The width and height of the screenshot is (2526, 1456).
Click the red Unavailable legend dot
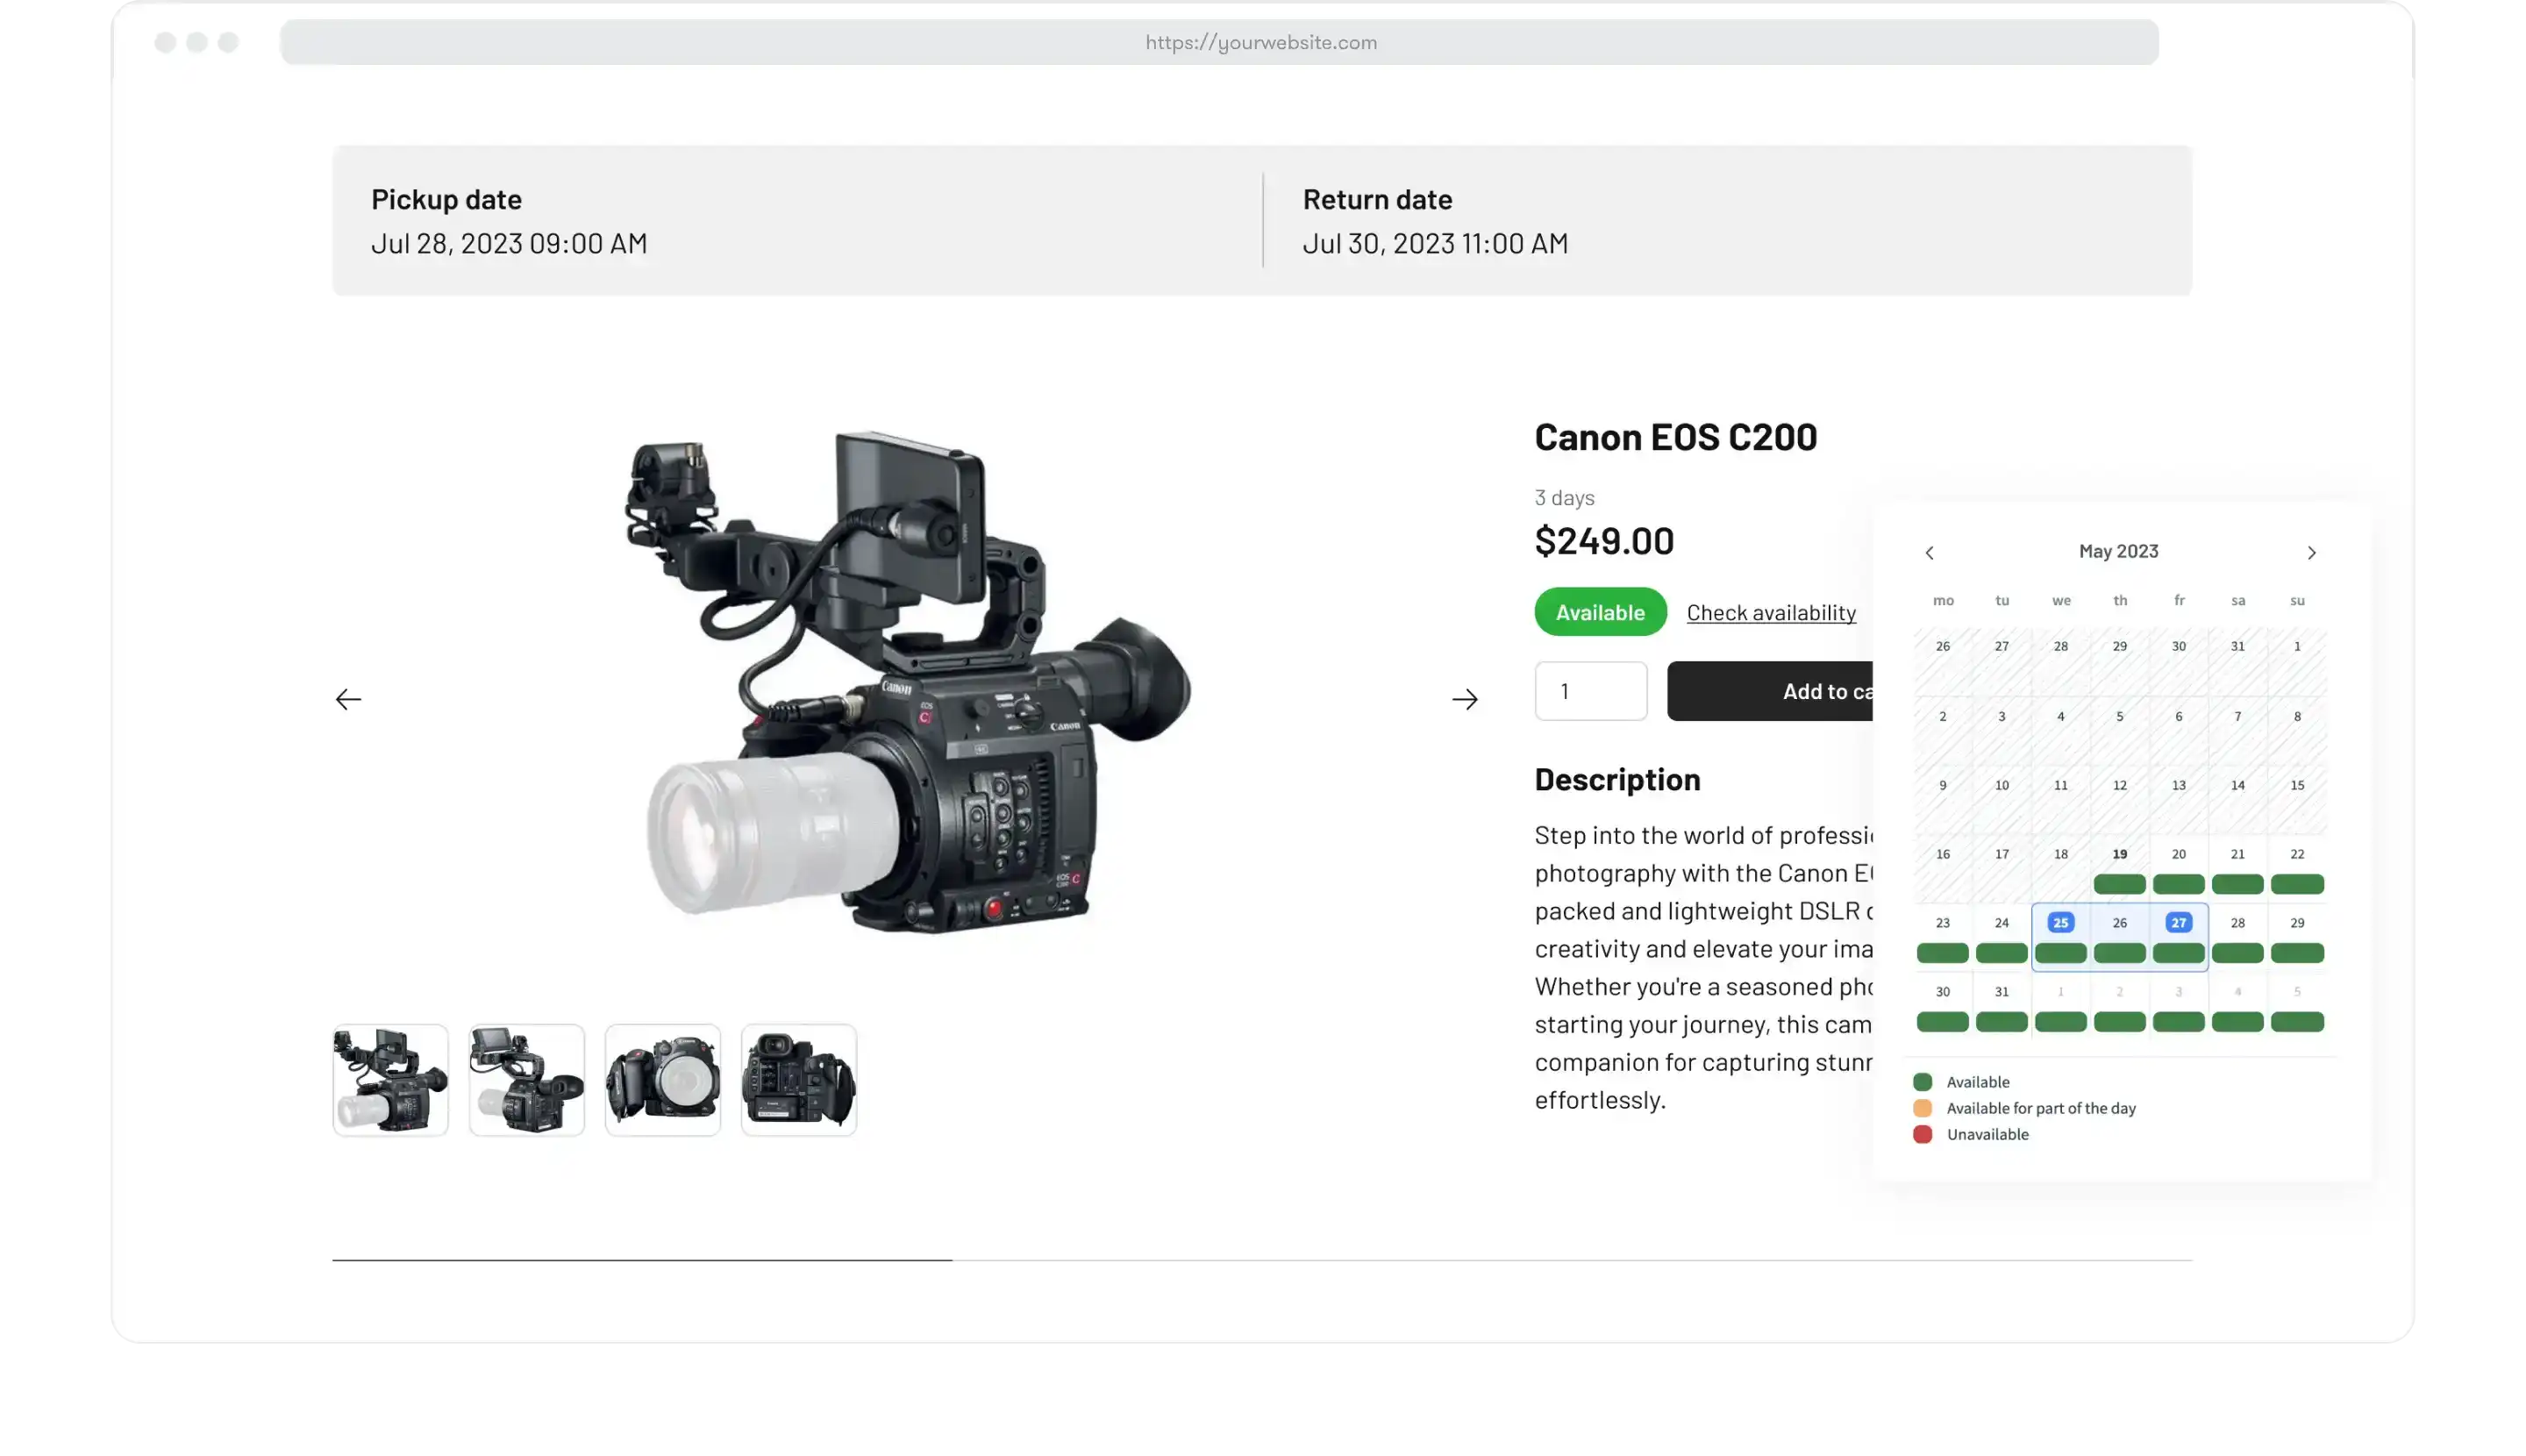[1922, 1134]
